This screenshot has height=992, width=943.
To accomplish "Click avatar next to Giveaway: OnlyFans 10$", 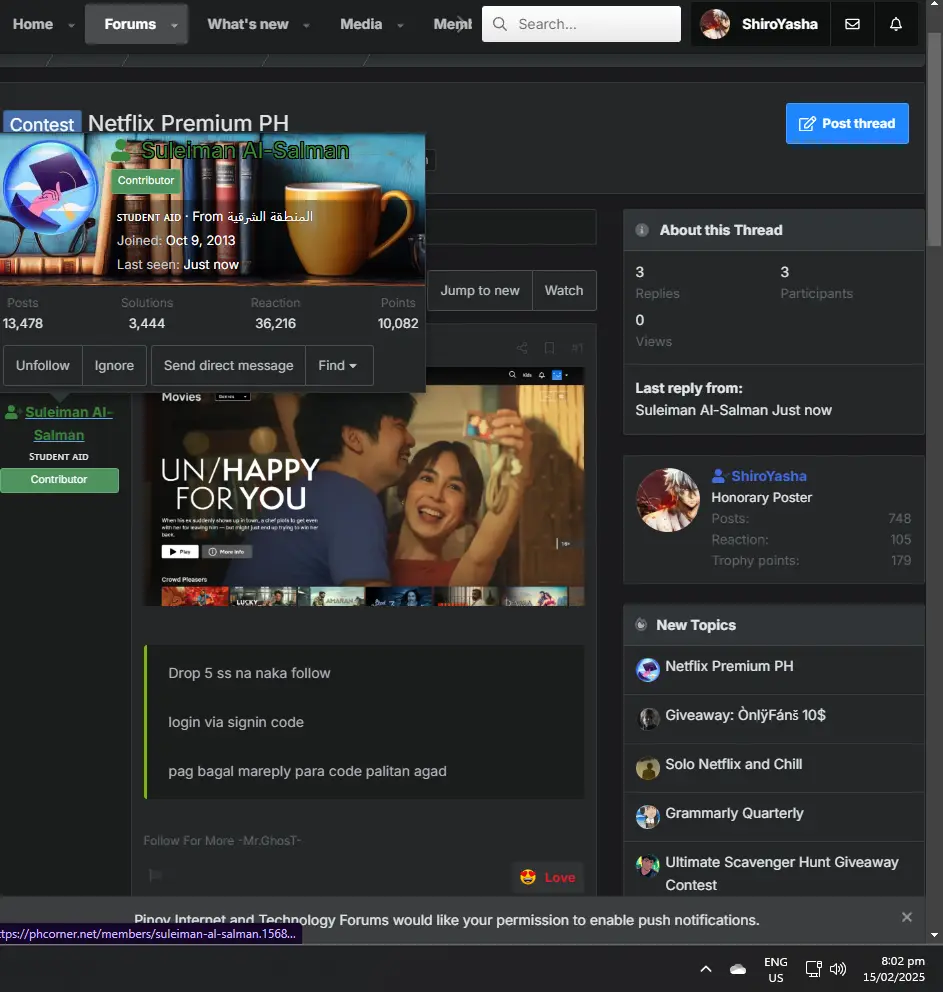I will click(x=648, y=719).
